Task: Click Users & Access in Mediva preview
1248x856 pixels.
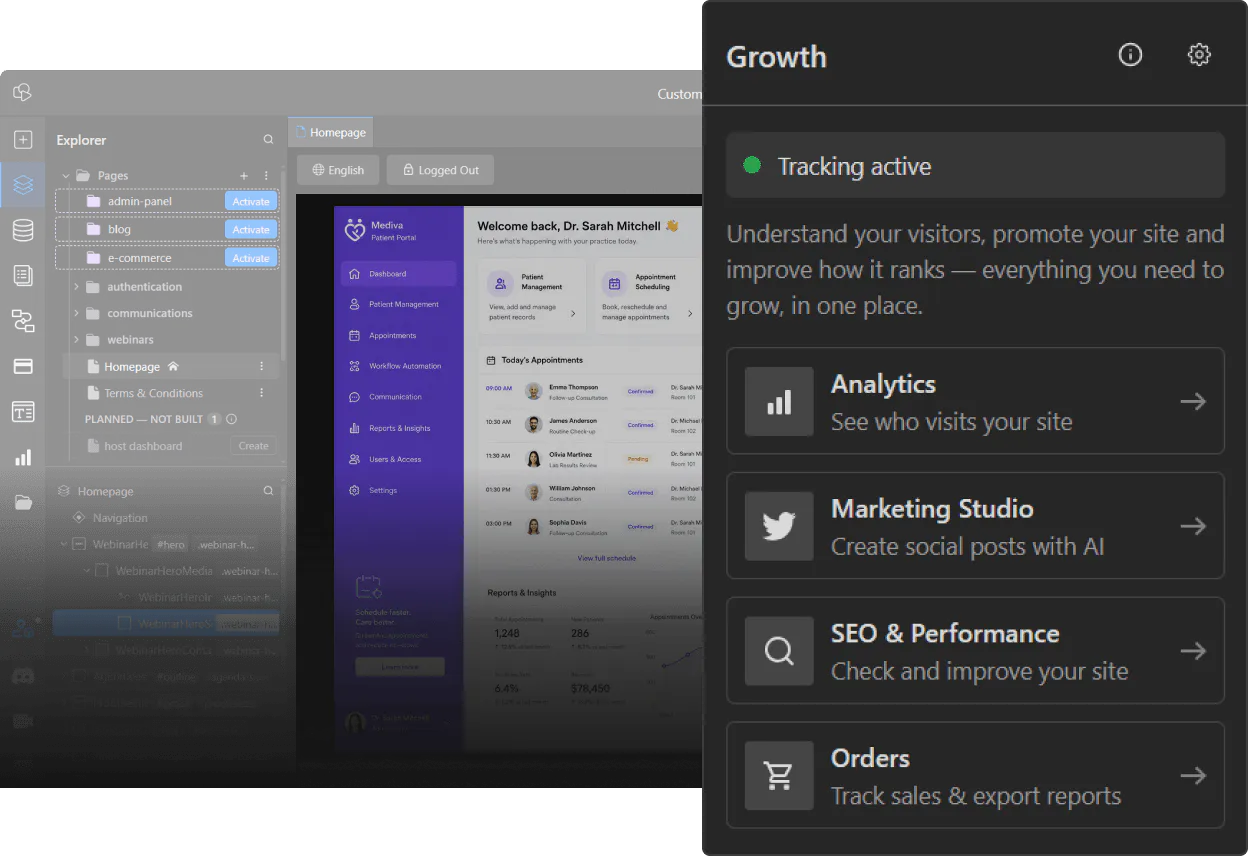Action: click(398, 459)
